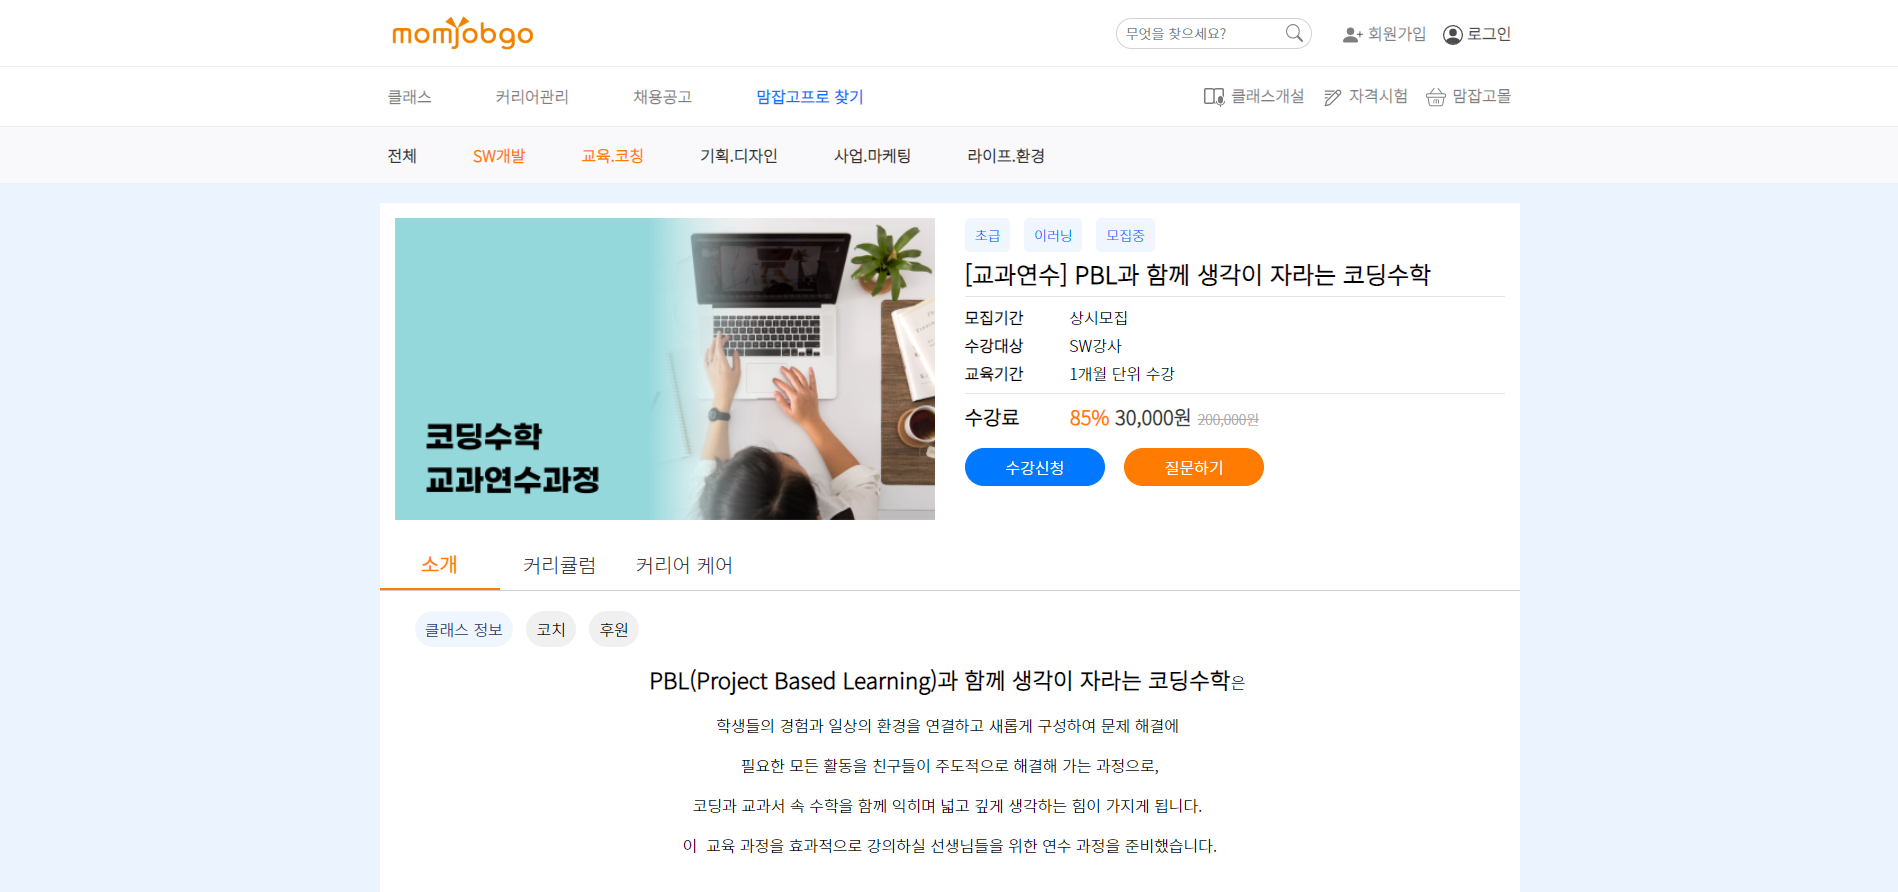Switch to the 커리어 케어 tab
1898x892 pixels.
pyautogui.click(x=684, y=565)
